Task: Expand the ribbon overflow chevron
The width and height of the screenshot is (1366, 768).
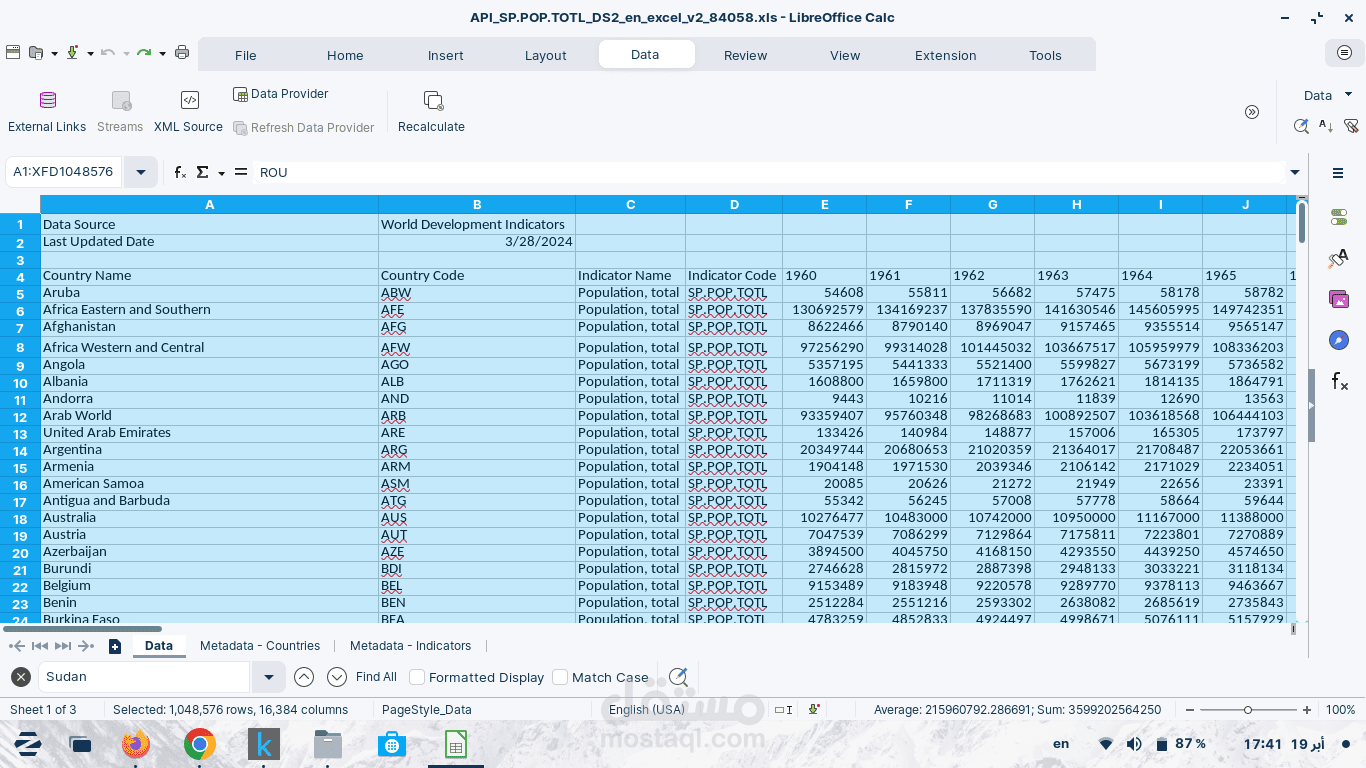Action: click(x=1252, y=112)
